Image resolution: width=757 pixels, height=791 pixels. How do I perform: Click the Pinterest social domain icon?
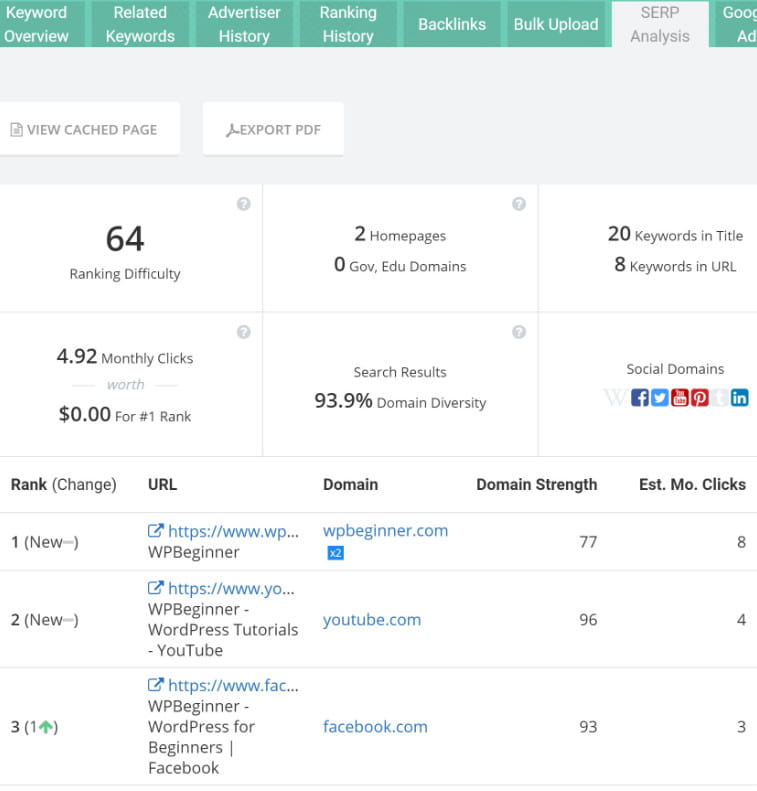(x=700, y=398)
